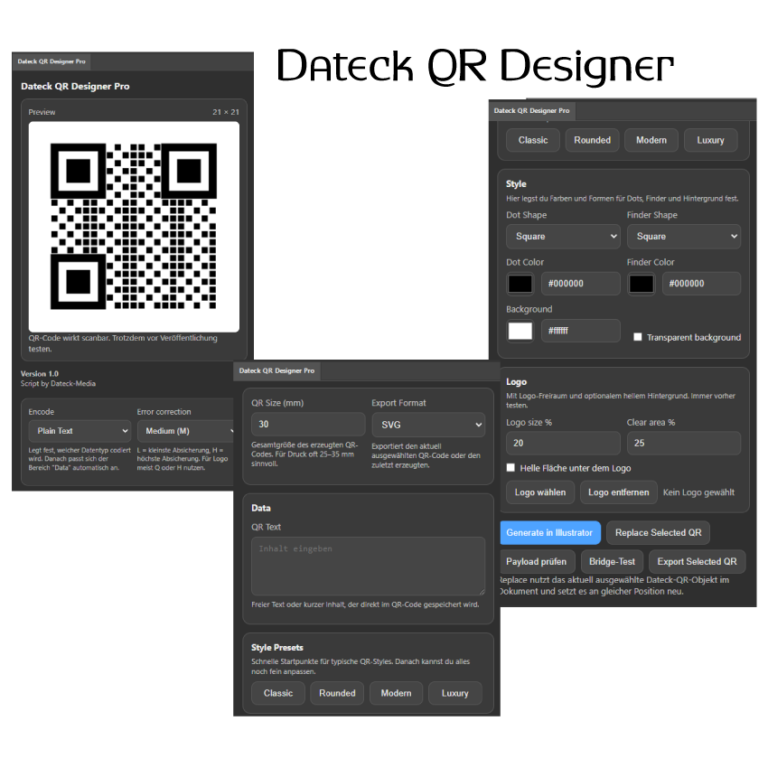Screen dimensions: 768x768
Task: Click the Dot Color hex field #000000
Action: 581,284
